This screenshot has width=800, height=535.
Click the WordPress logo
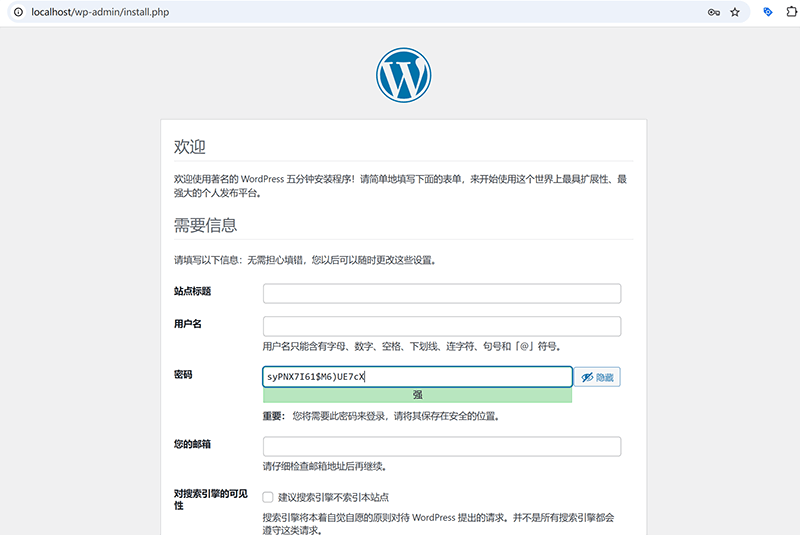pyautogui.click(x=404, y=75)
